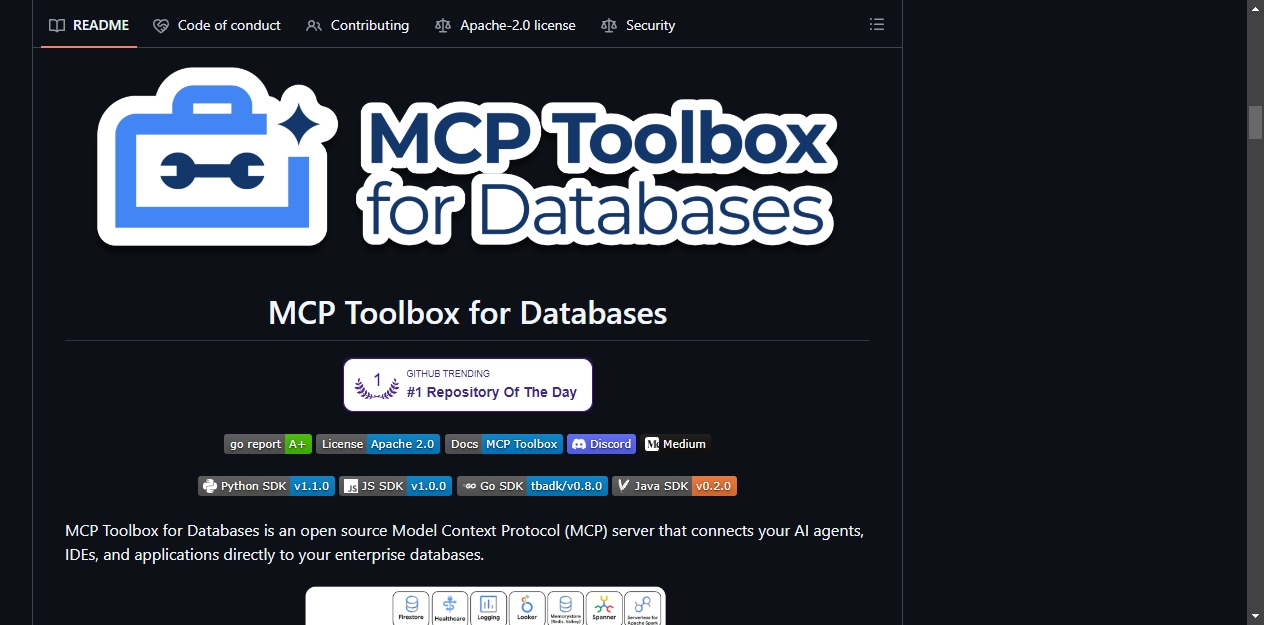Click the paragraph starting 'MCP Toolbox for Databases is'
Viewport: 1264px width, 625px height.
pos(465,542)
